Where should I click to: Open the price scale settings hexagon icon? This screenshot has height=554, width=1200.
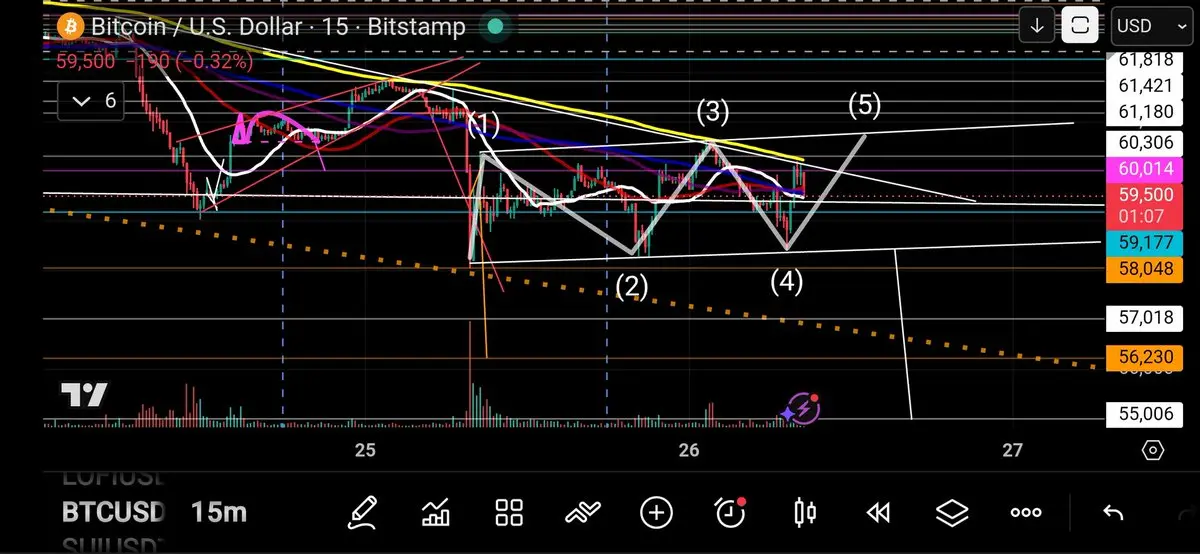pyautogui.click(x=1152, y=451)
